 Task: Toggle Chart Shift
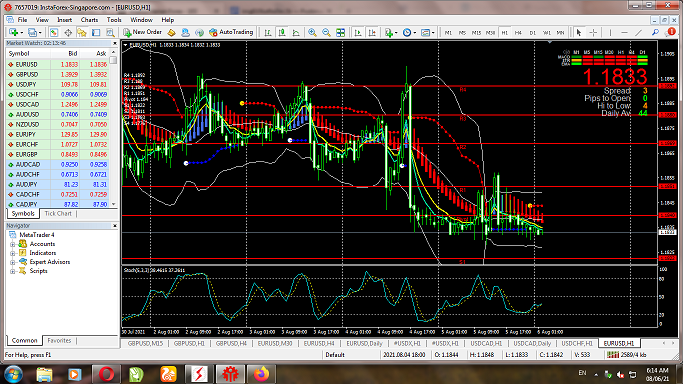(x=372, y=32)
